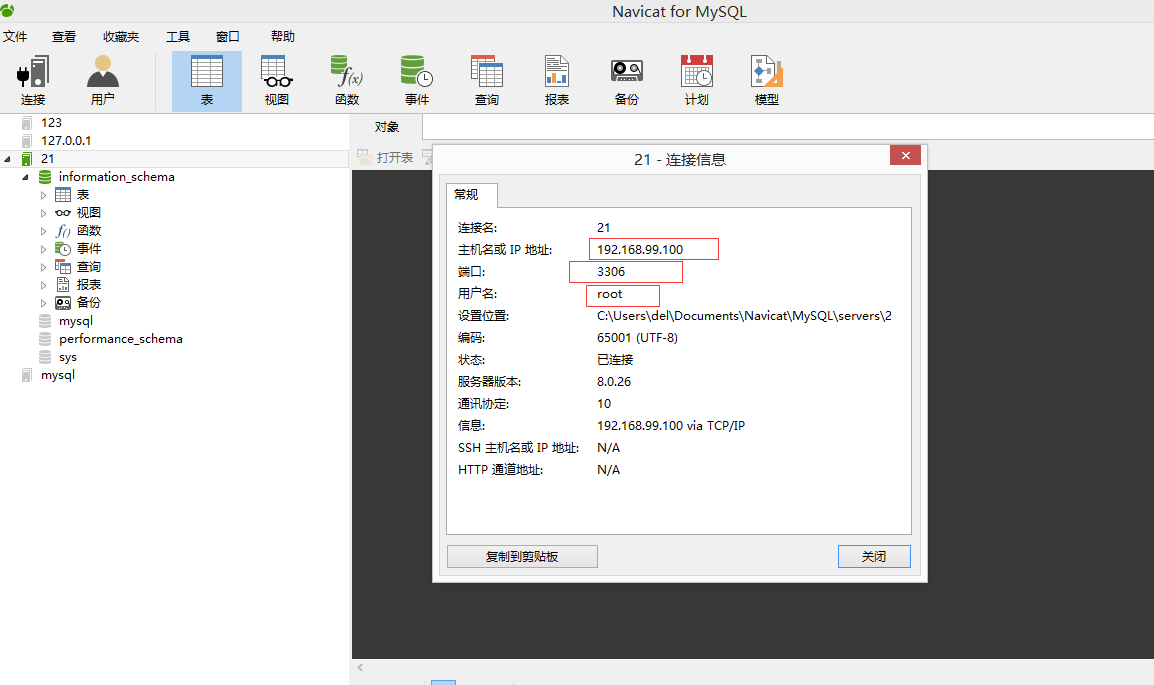The image size is (1154, 685).
Task: Click the left arrow of the horizontal scrollbar
Action: [x=360, y=667]
